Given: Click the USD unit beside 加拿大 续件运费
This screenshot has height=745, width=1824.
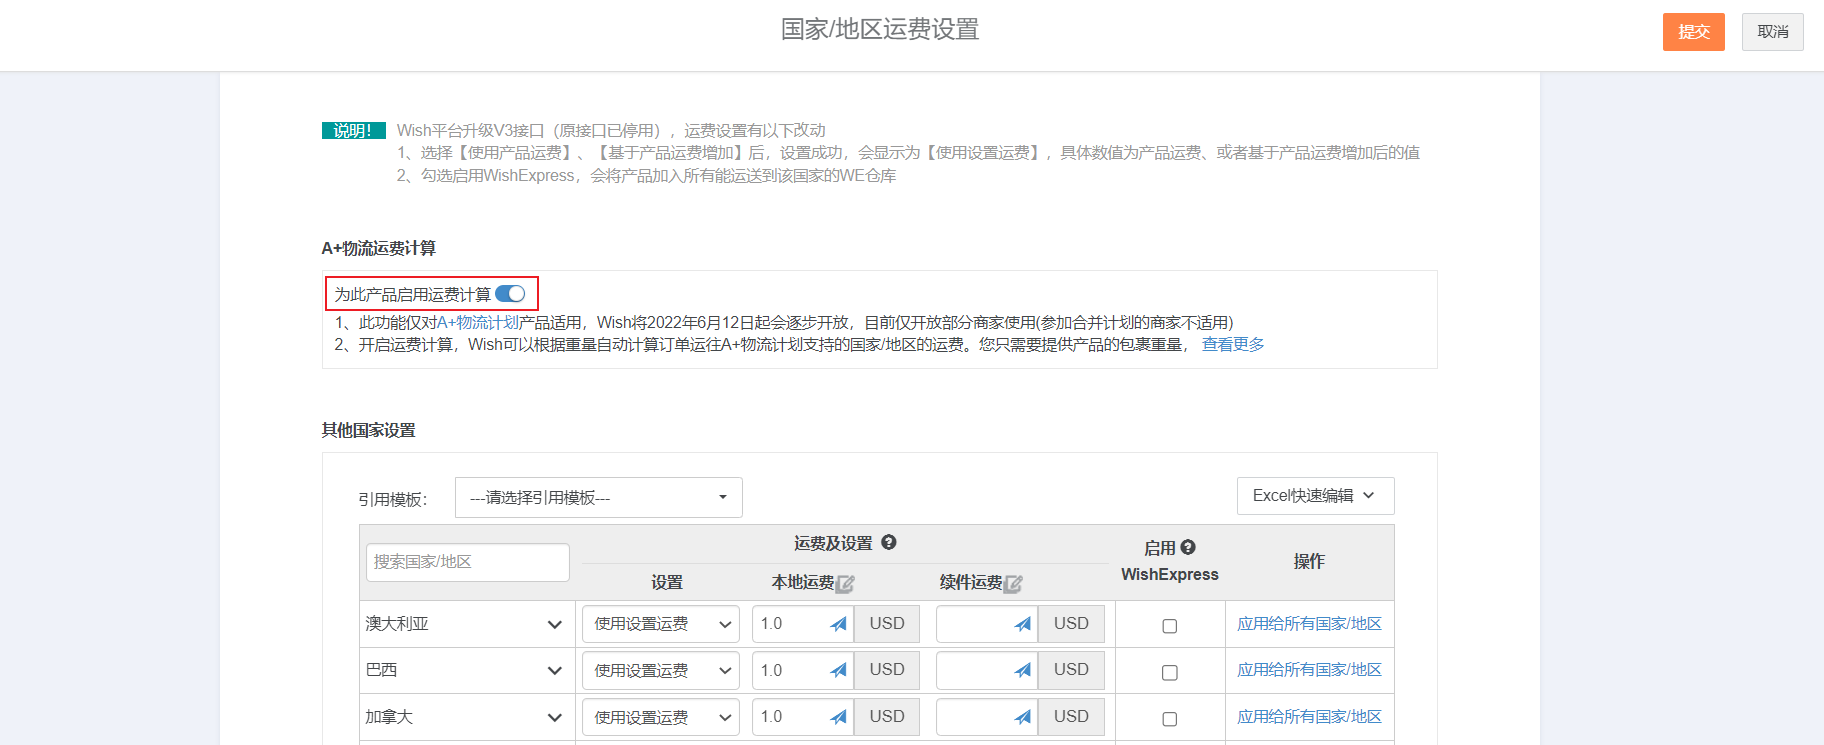Looking at the screenshot, I should (1071, 717).
